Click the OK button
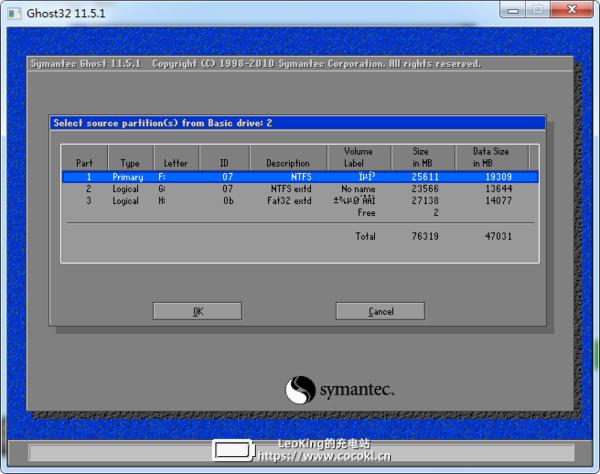600x474 pixels. click(197, 311)
